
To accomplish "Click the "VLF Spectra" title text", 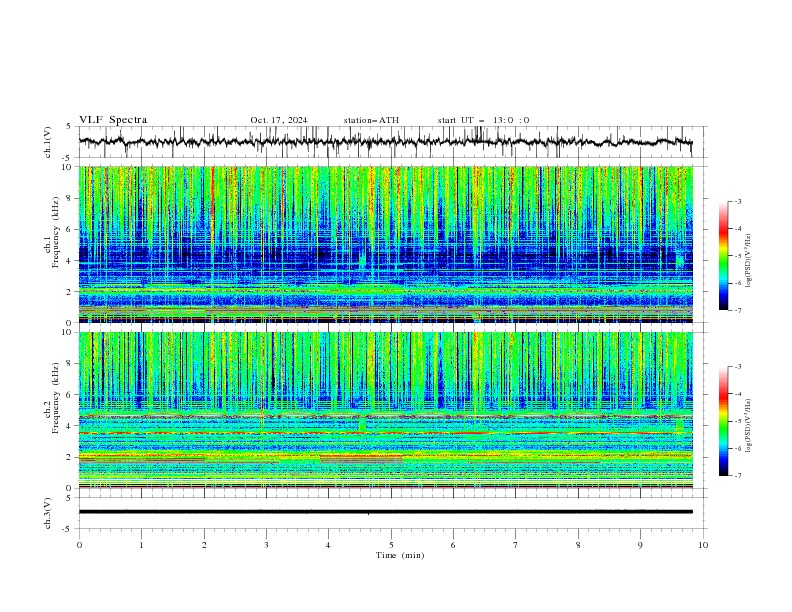I will [x=113, y=120].
